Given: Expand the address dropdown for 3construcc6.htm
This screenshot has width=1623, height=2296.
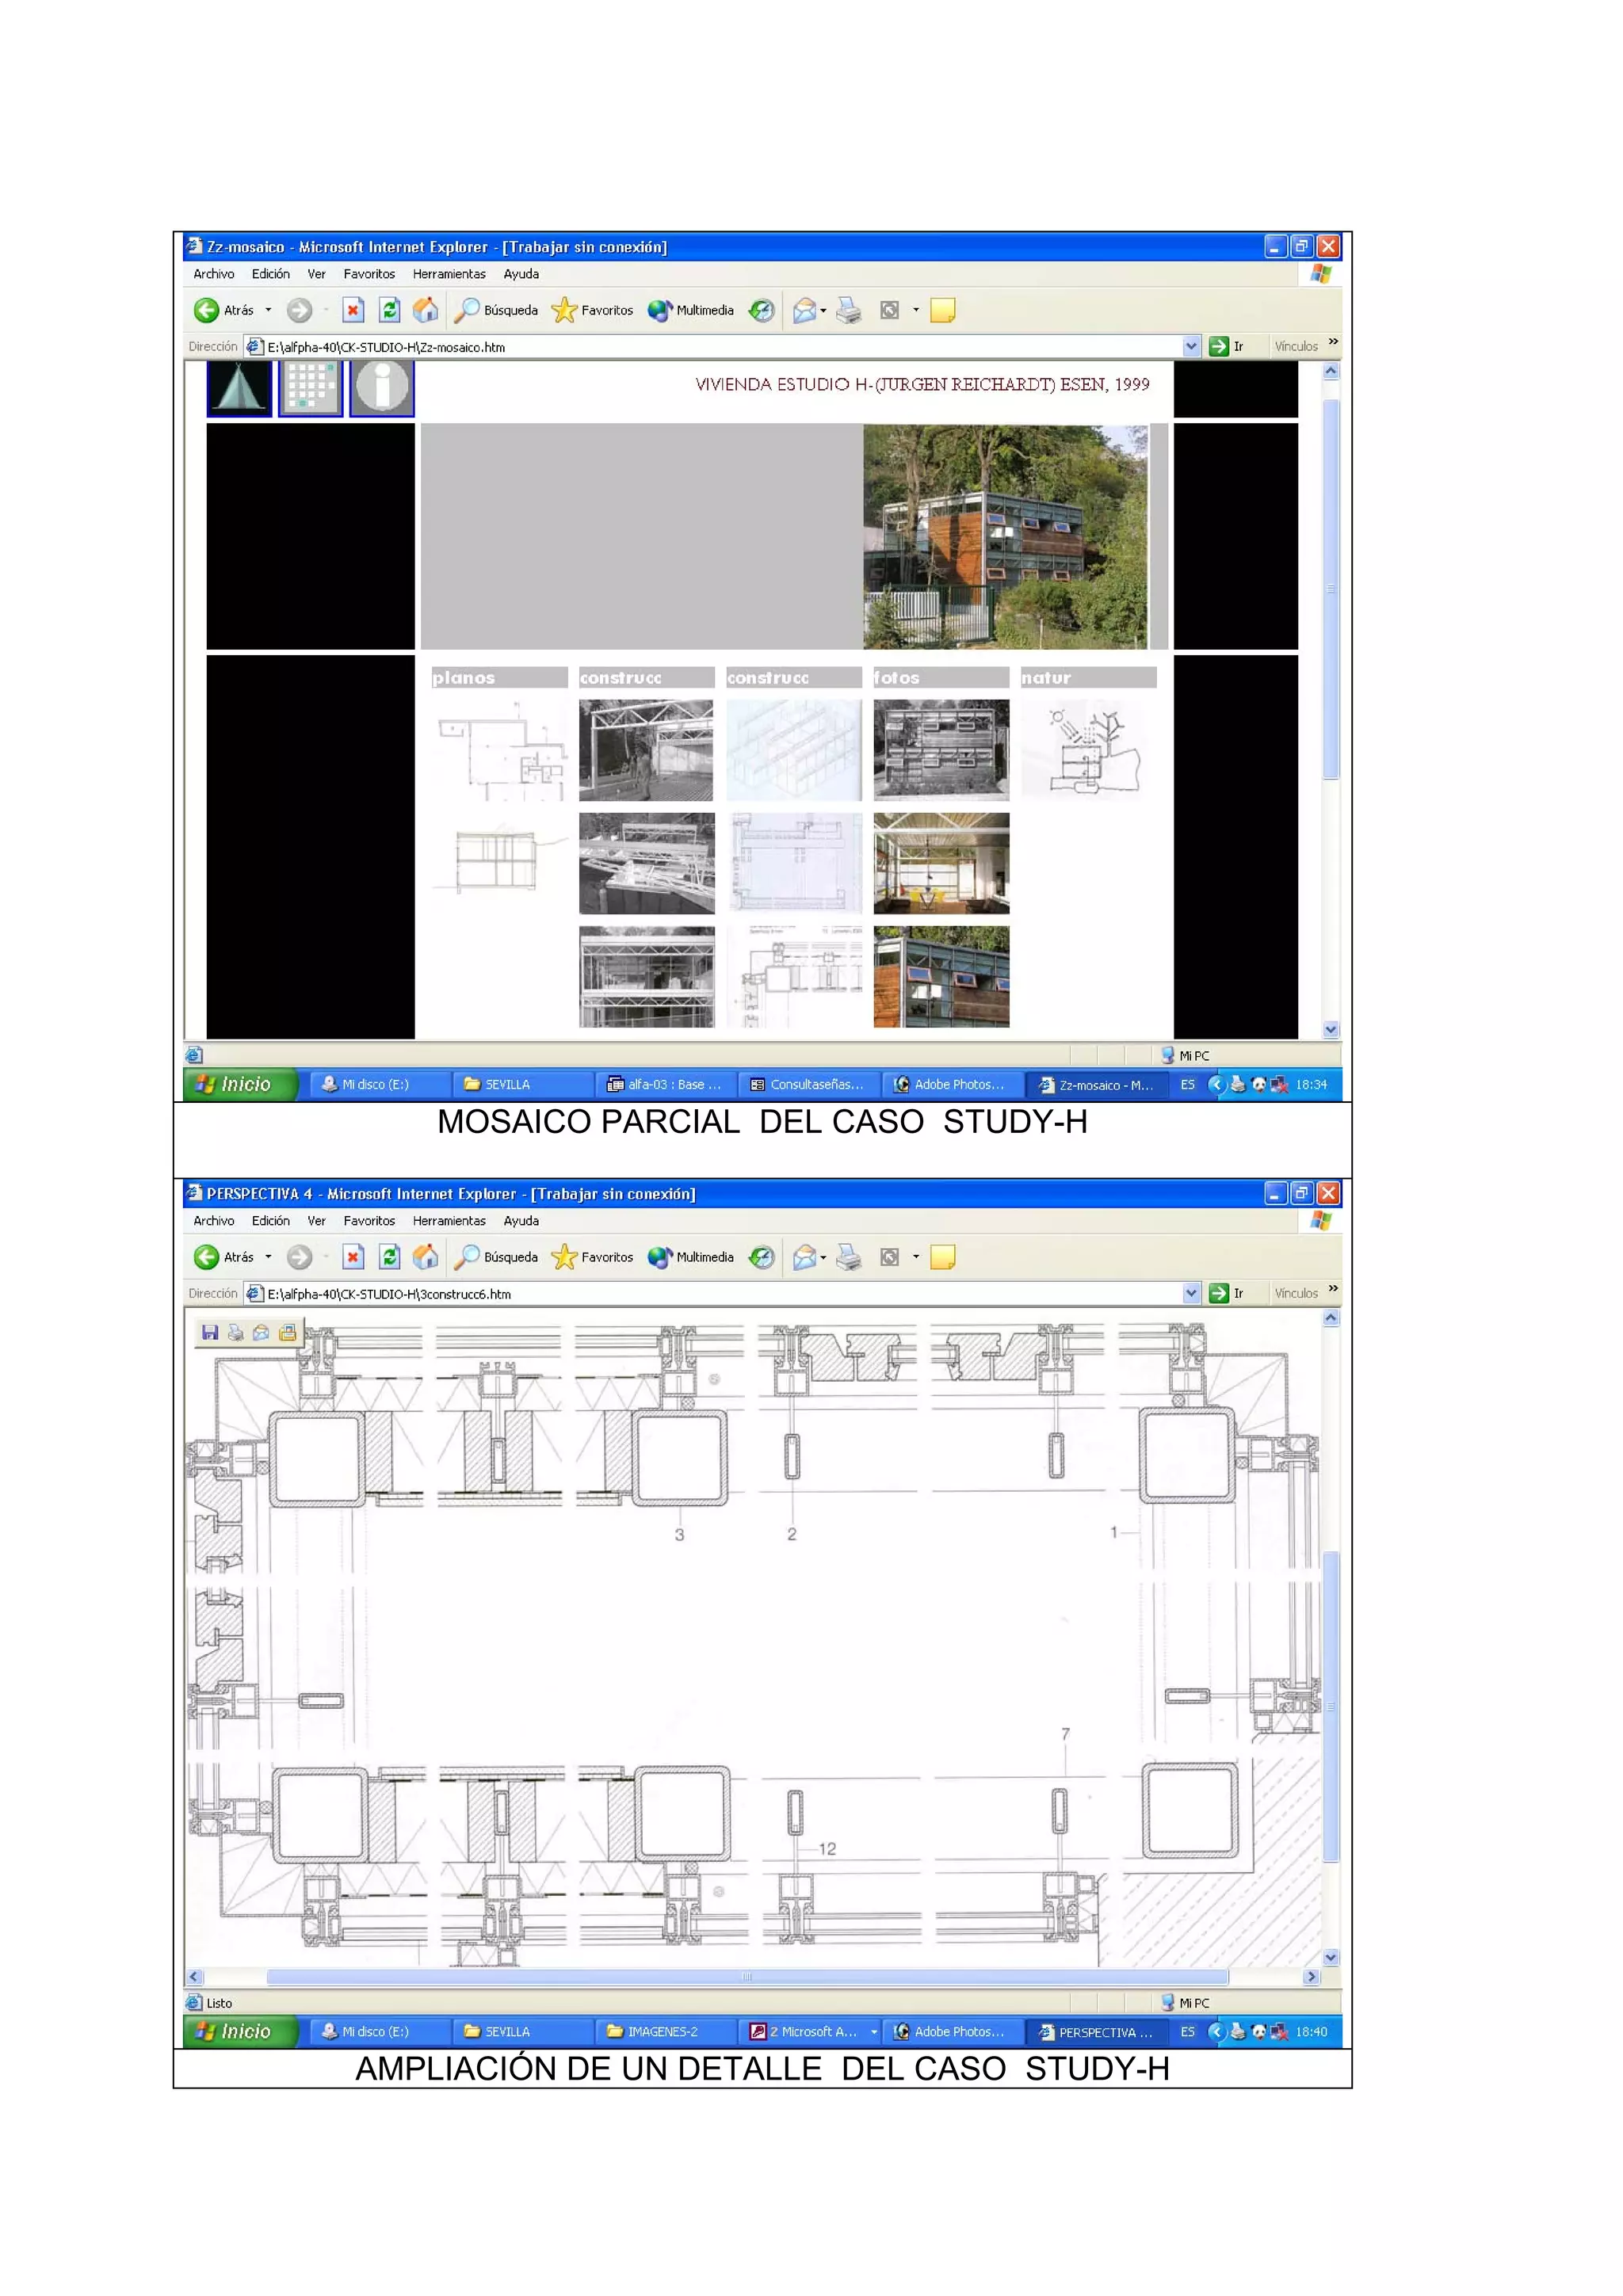Looking at the screenshot, I should pyautogui.click(x=1190, y=1293).
